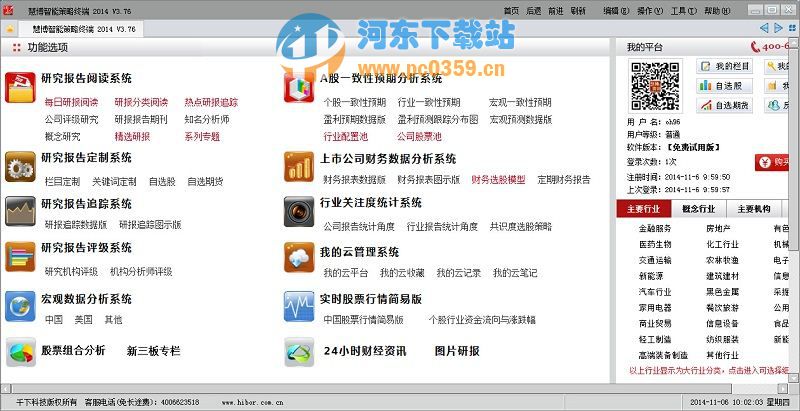
Task: Open 热点研报追踪 link
Action: tap(211, 102)
